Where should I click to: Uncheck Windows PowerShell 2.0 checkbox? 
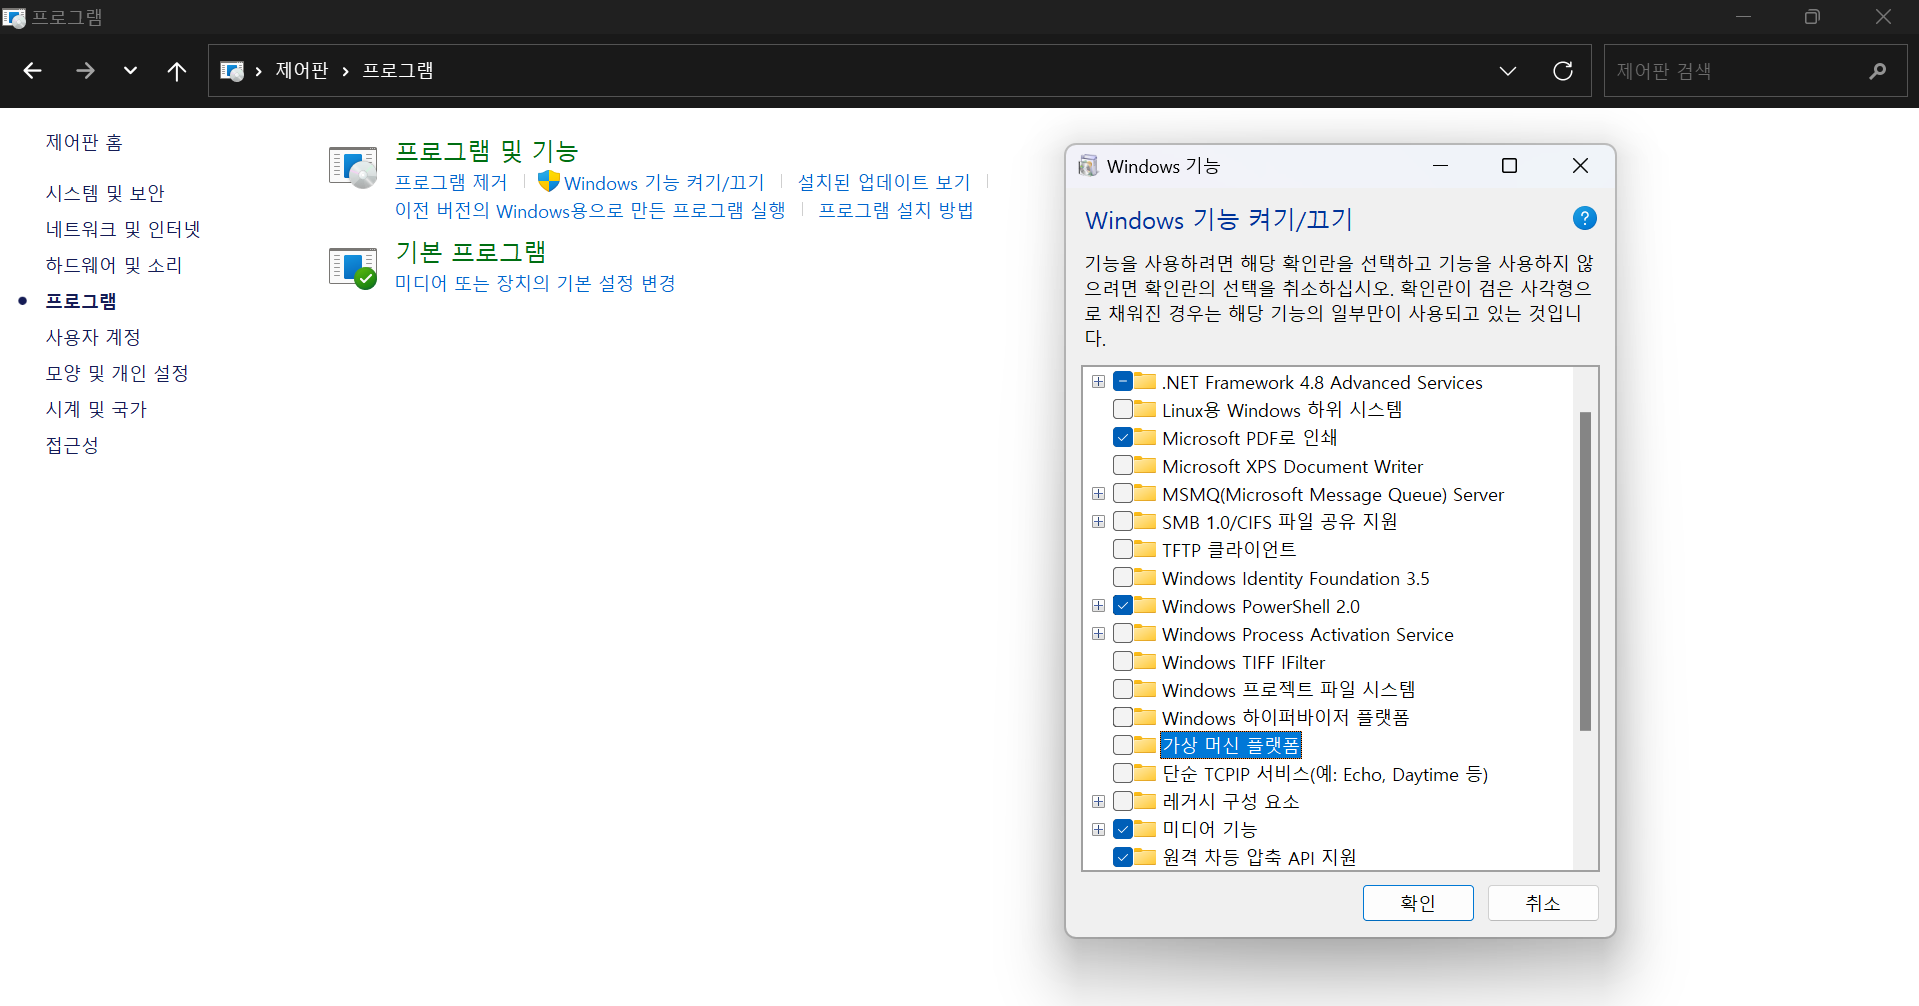1123,605
